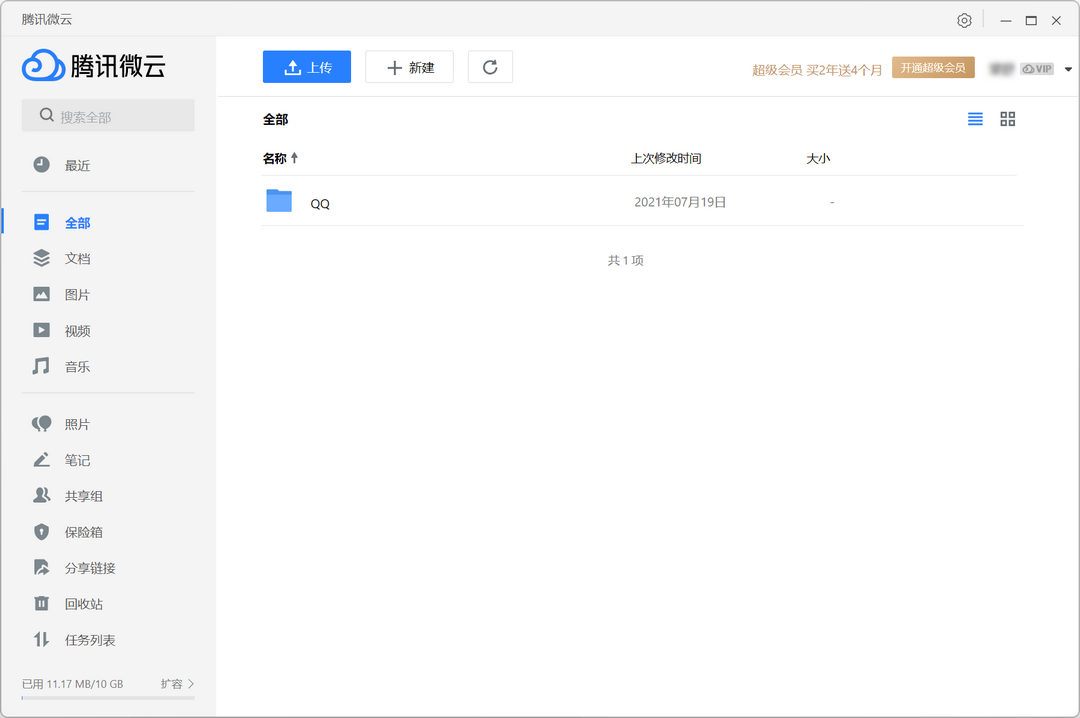The image size is (1080, 718).
Task: Click the 搜索全部 search field
Action: point(108,116)
